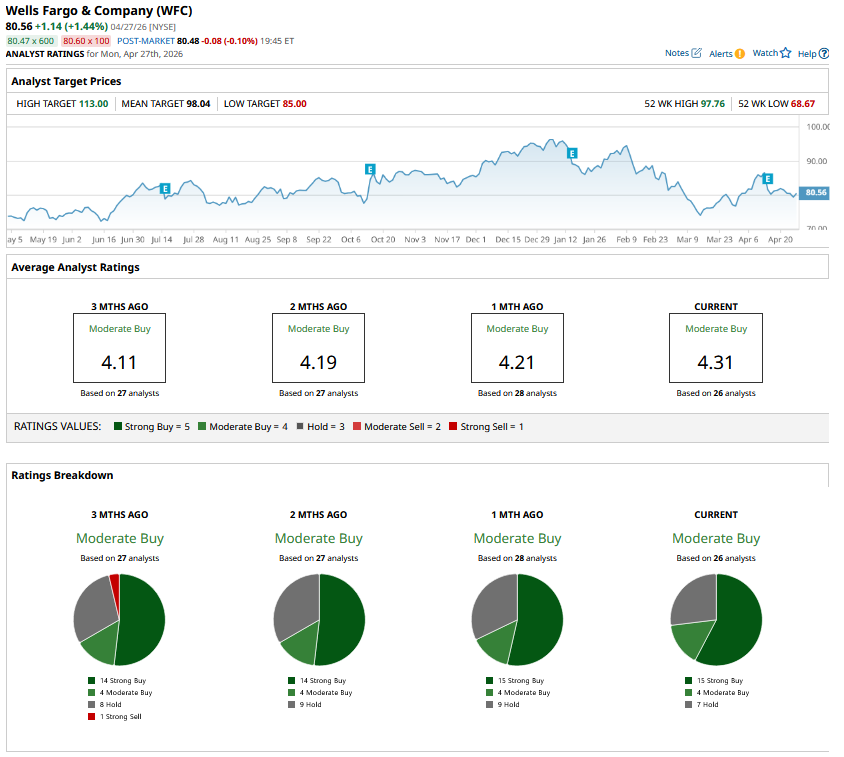This screenshot has width=844, height=757.
Task: Click the 80.56 price tag on chart axis
Action: 815,193
